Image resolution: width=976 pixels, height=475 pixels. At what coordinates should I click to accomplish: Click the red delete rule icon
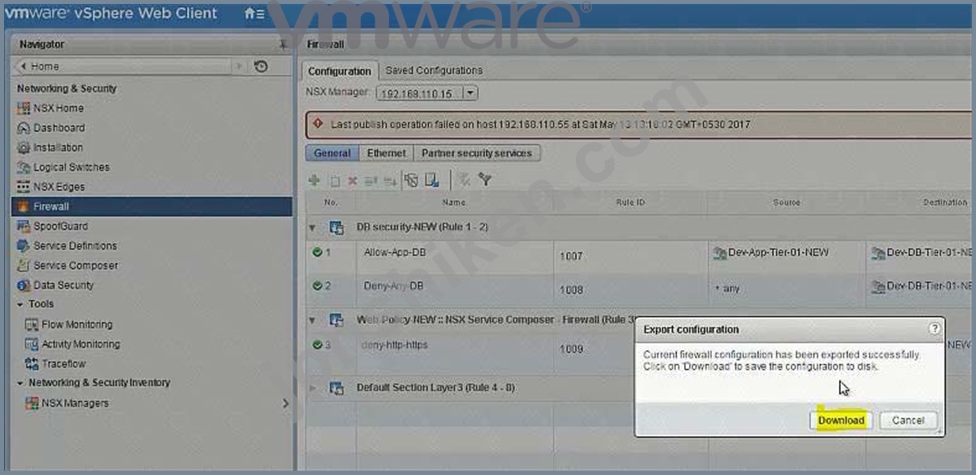(x=352, y=181)
